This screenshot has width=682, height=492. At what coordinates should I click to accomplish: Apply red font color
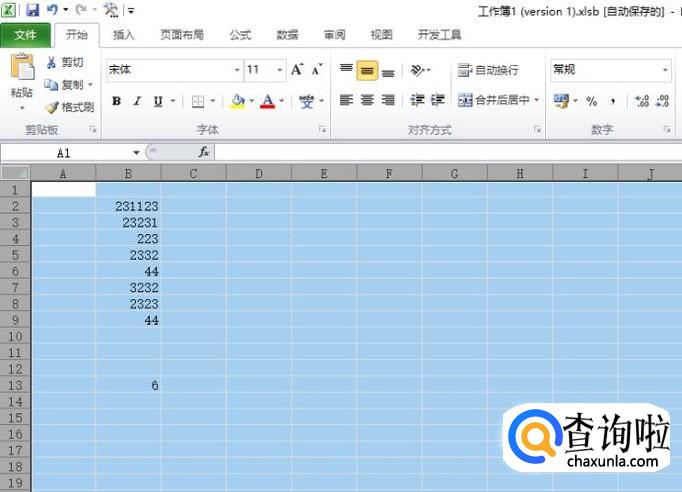(267, 101)
